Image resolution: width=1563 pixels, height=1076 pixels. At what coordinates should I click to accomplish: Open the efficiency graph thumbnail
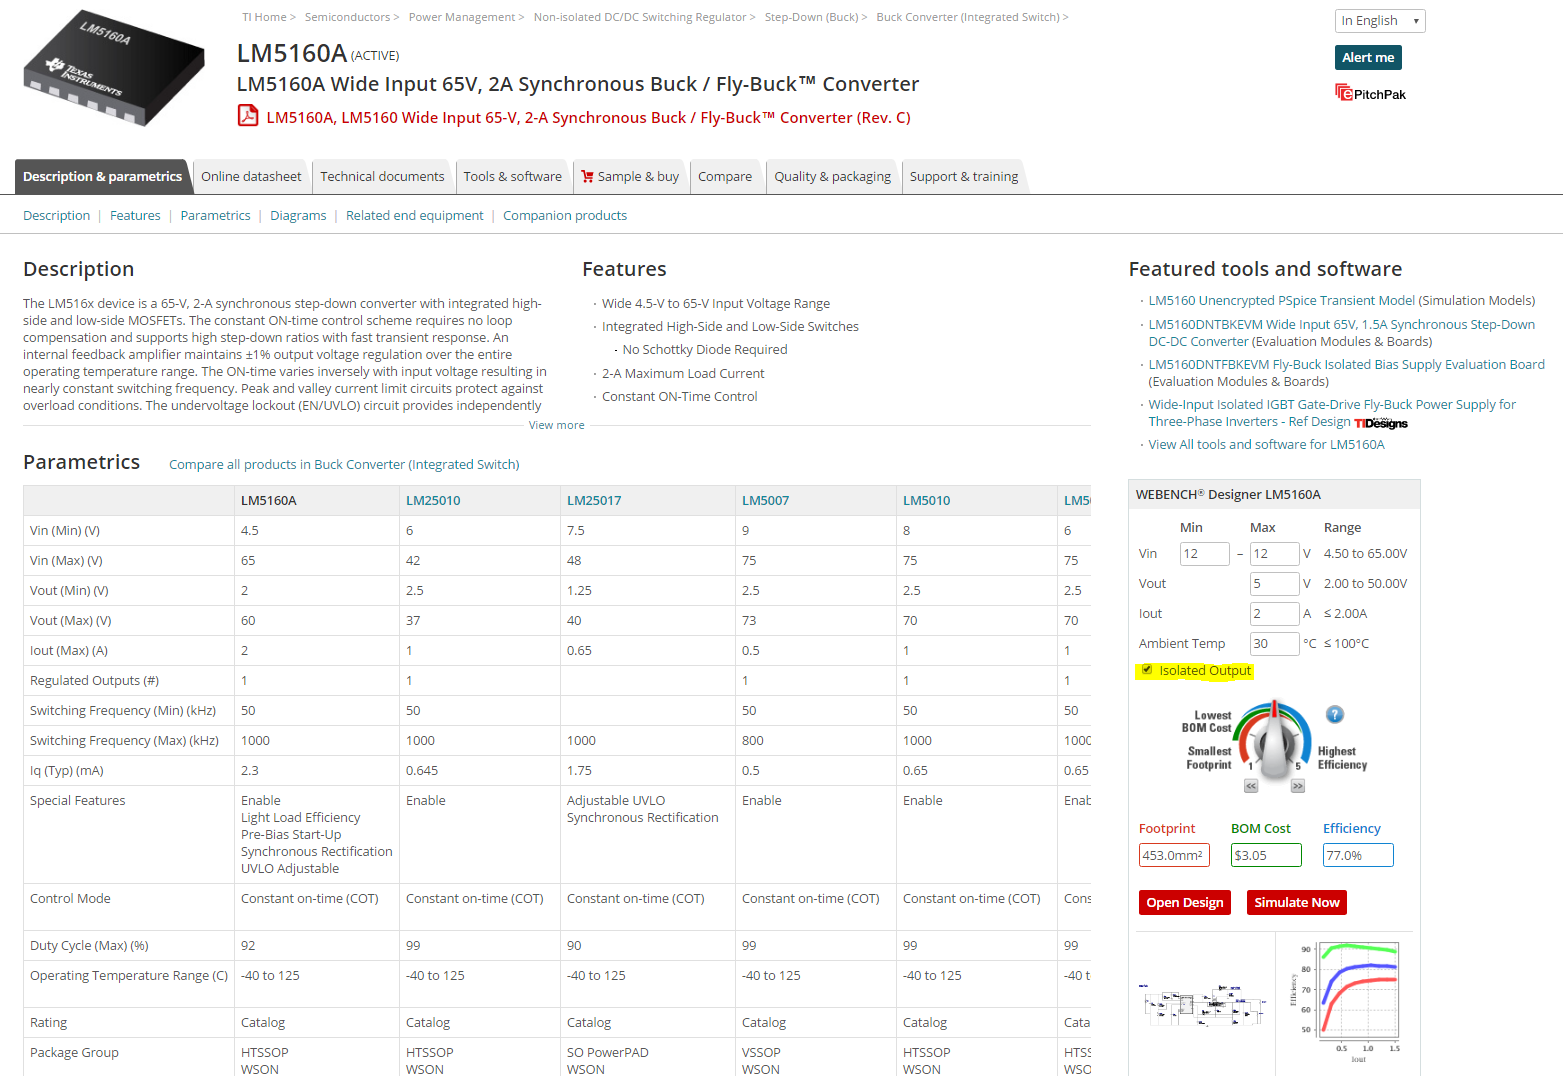[x=1345, y=1000]
